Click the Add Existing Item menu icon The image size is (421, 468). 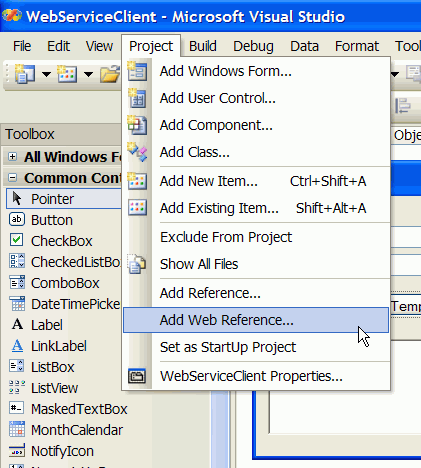click(137, 208)
